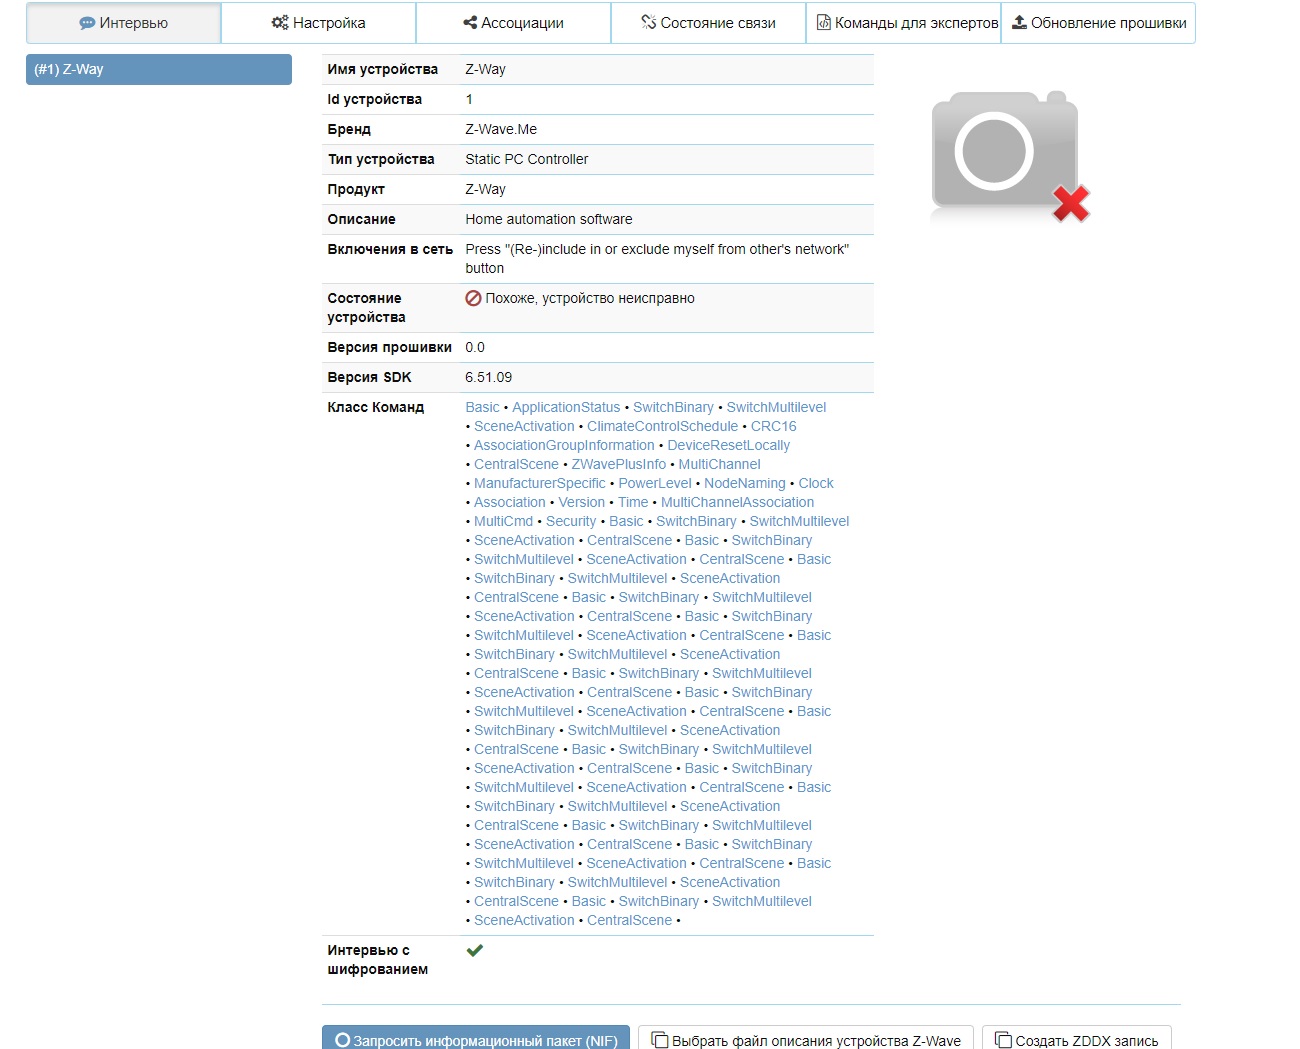Open the Интервью tab
This screenshot has height=1049, width=1300.
(x=123, y=23)
